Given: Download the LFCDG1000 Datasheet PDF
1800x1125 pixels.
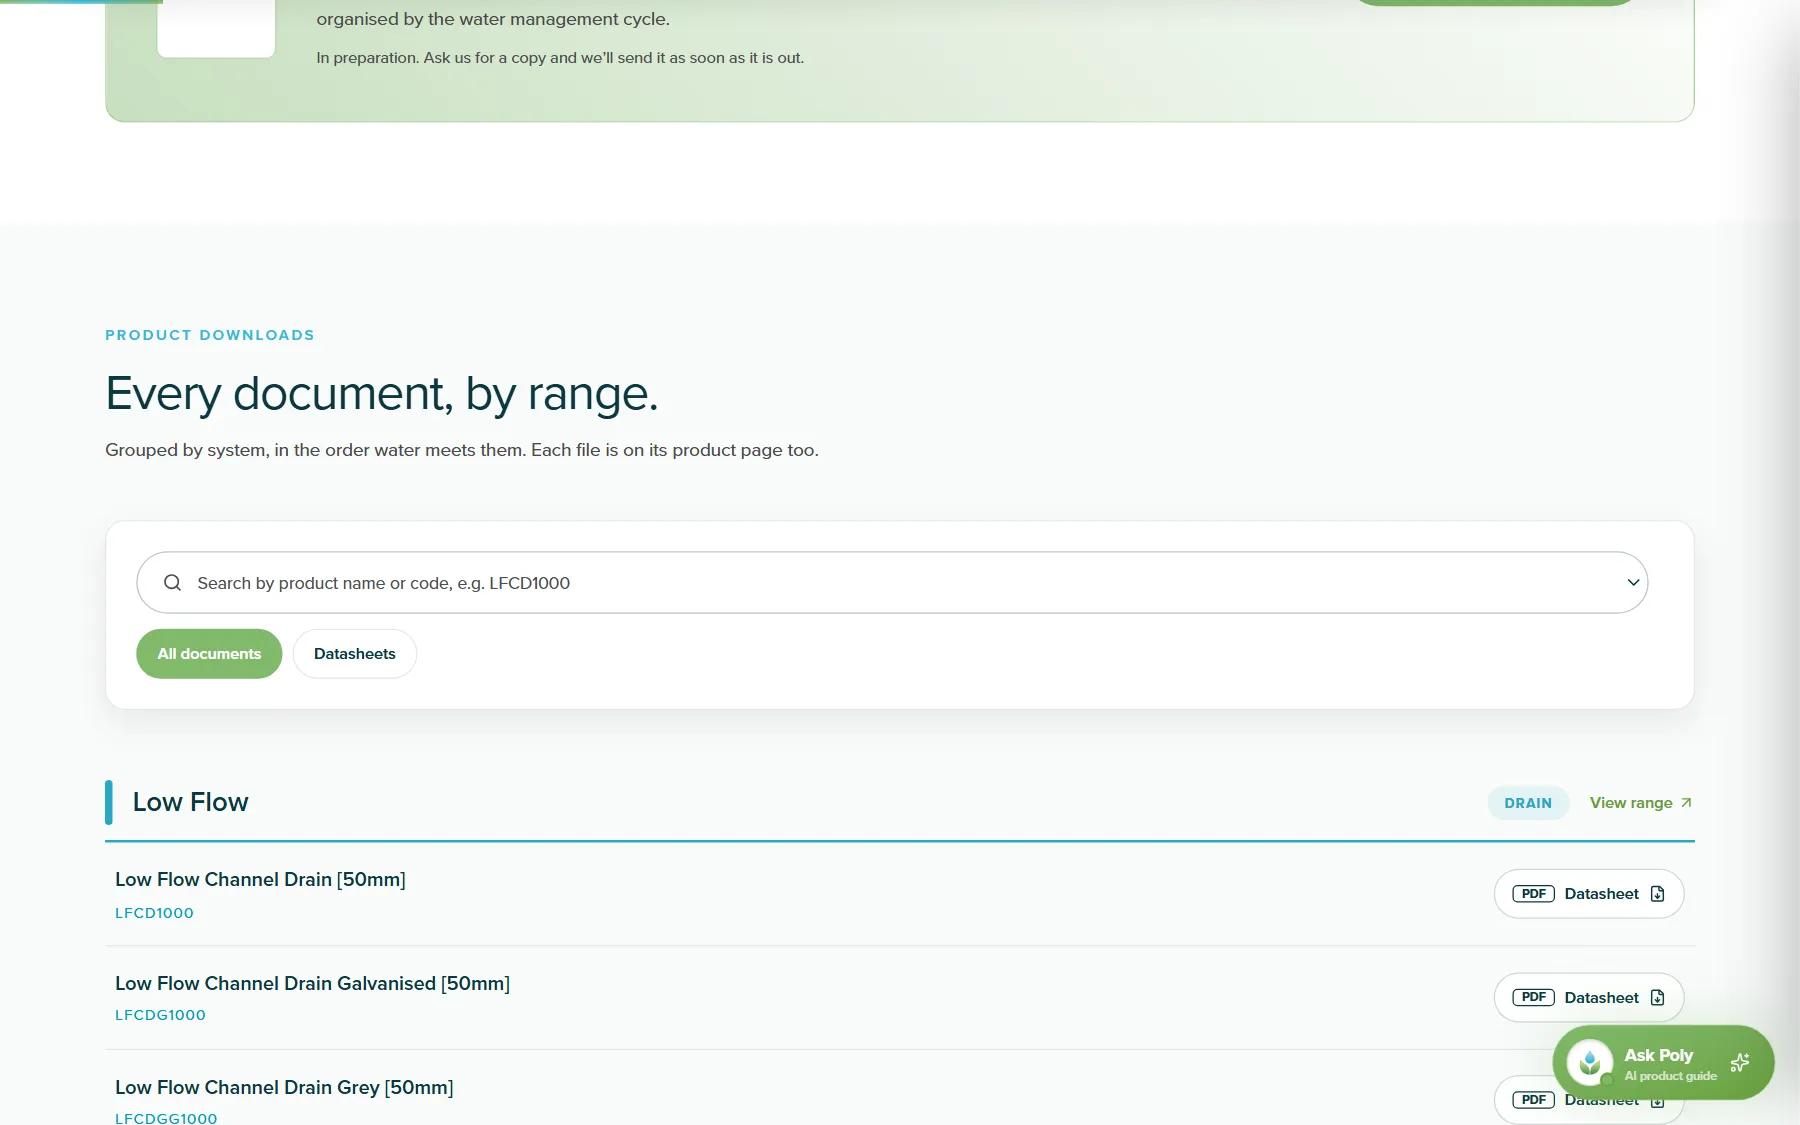Looking at the screenshot, I should (1589, 998).
